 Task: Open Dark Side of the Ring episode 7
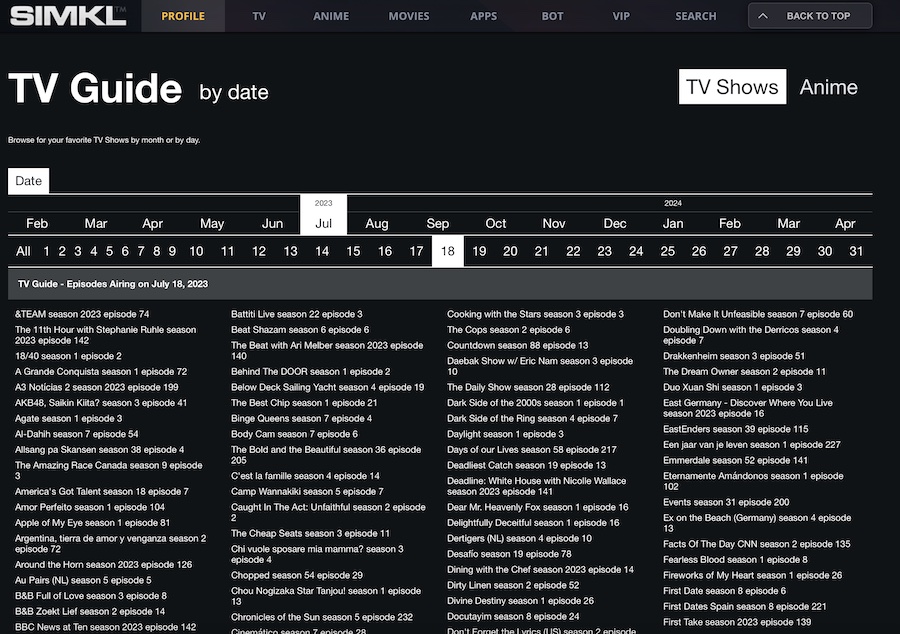coord(532,418)
